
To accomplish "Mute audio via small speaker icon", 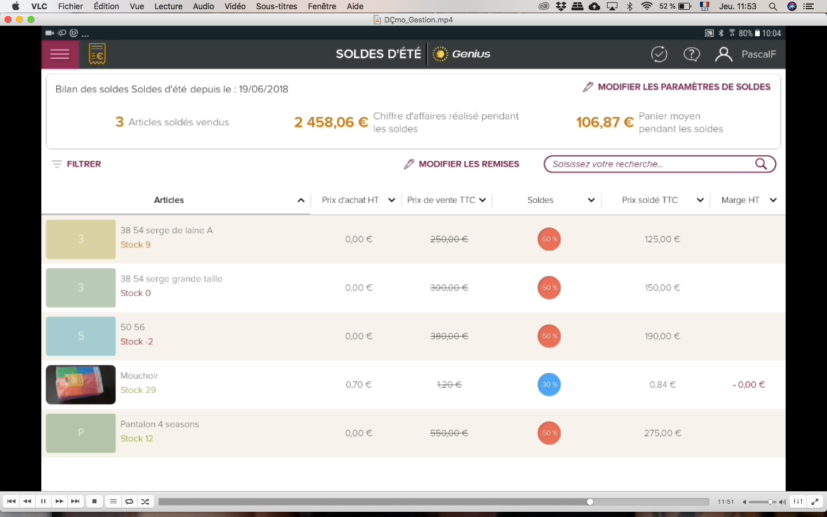I will click(744, 502).
